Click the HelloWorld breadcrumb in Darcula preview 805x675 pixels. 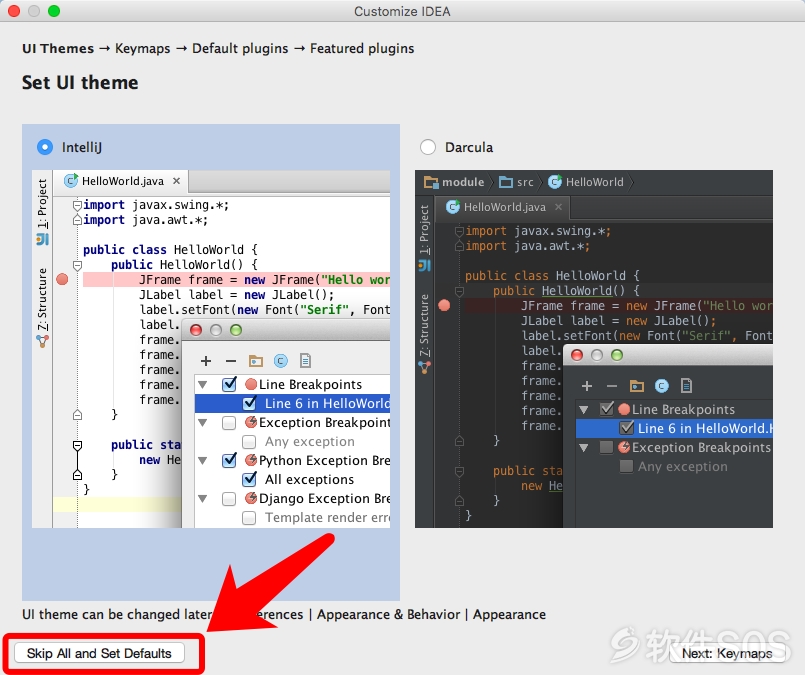pyautogui.click(x=586, y=182)
